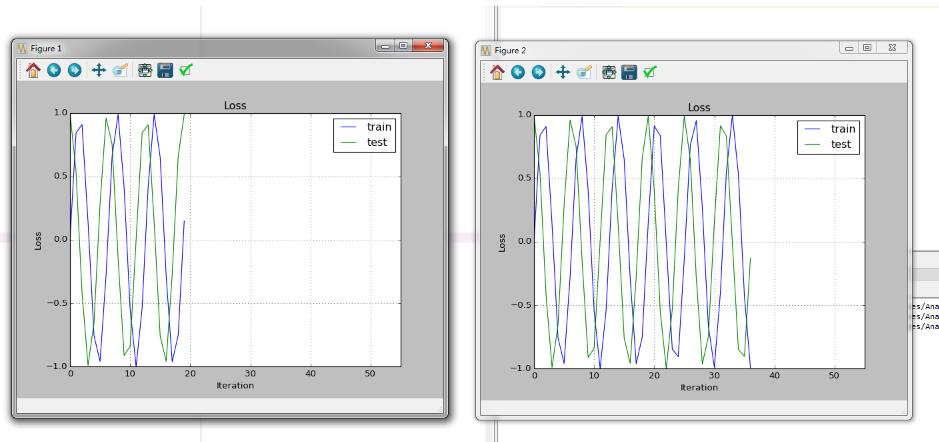The width and height of the screenshot is (939, 442).
Task: Click green checkmark icon in Figure 2 toolbar
Action: 651,72
